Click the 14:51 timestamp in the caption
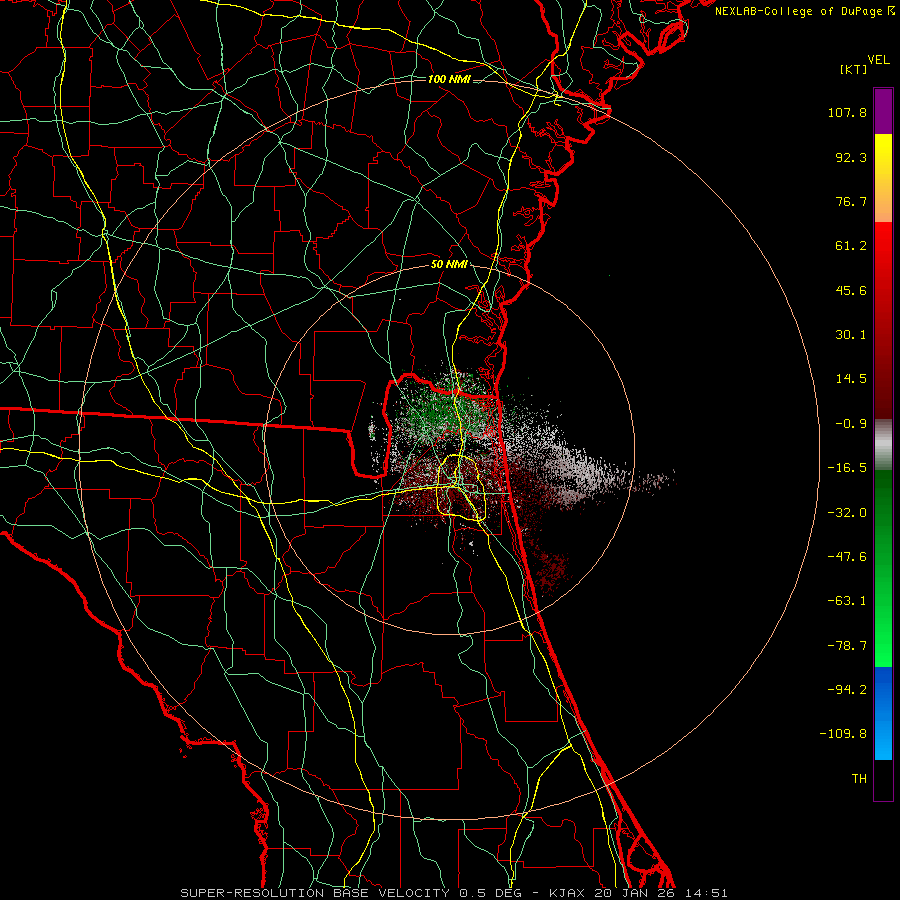This screenshot has height=900, width=900. click(x=706, y=893)
